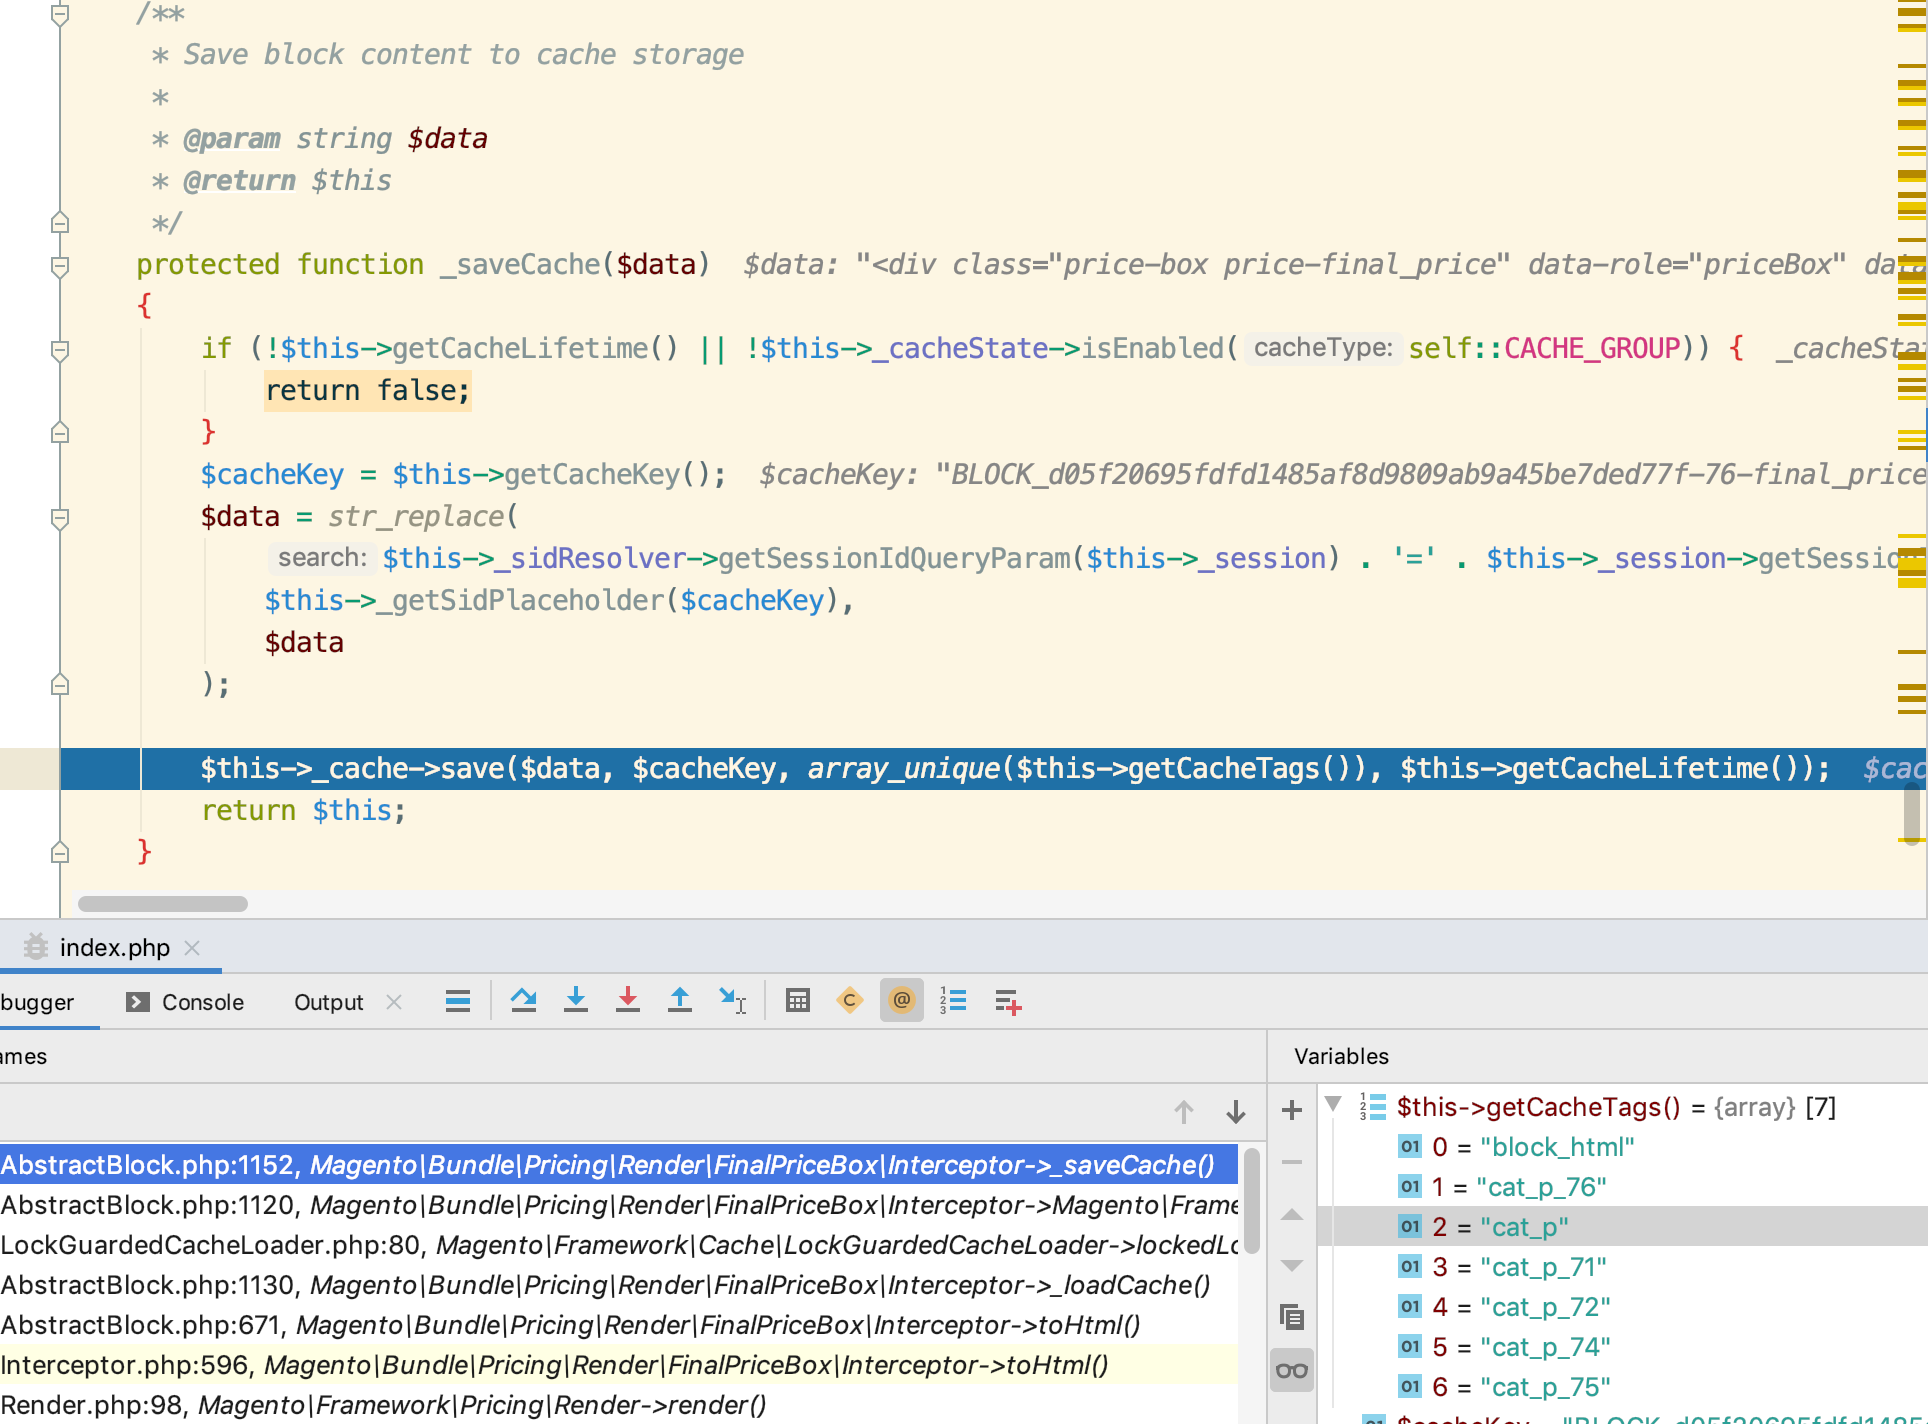Switch to the Output tab
This screenshot has width=1928, height=1424.
coord(328,1002)
